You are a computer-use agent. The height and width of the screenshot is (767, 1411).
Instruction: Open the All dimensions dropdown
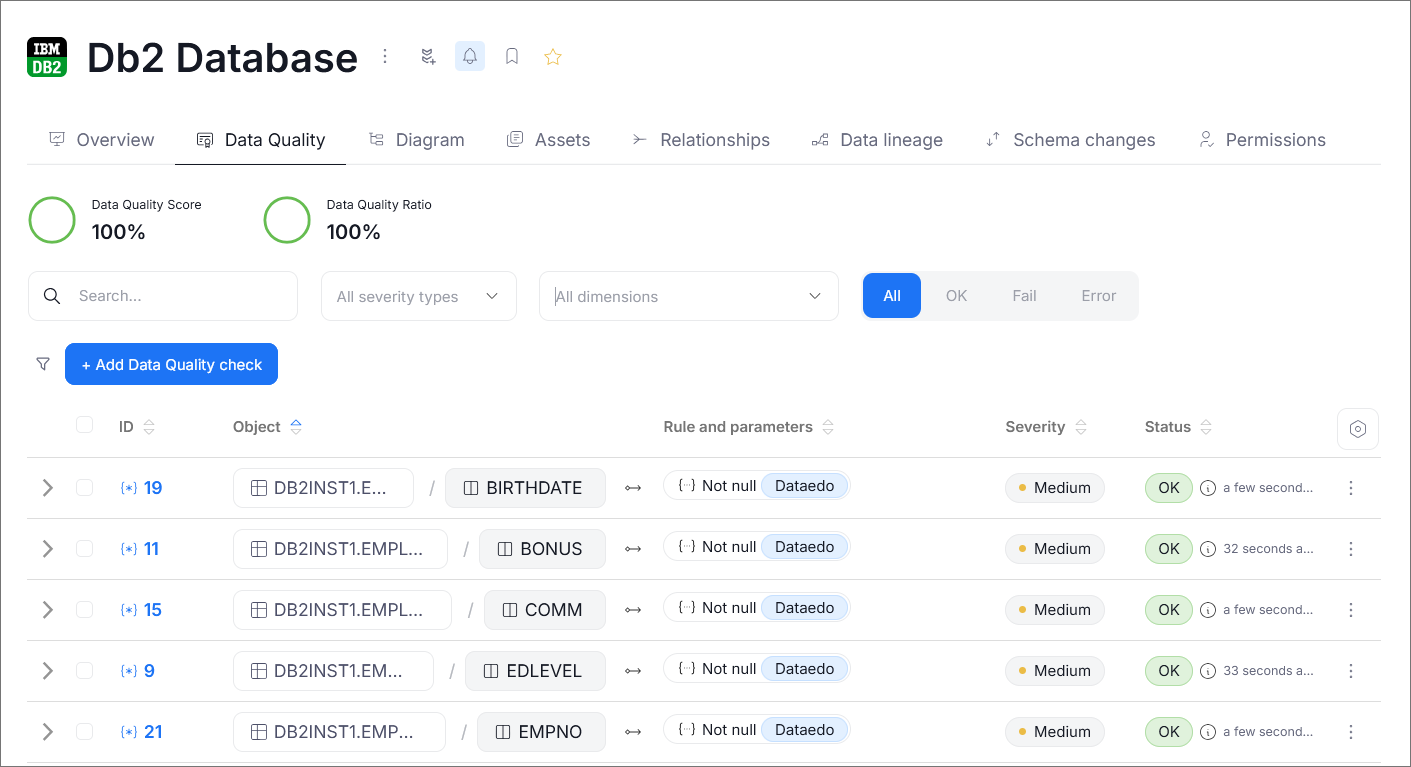[x=688, y=296]
